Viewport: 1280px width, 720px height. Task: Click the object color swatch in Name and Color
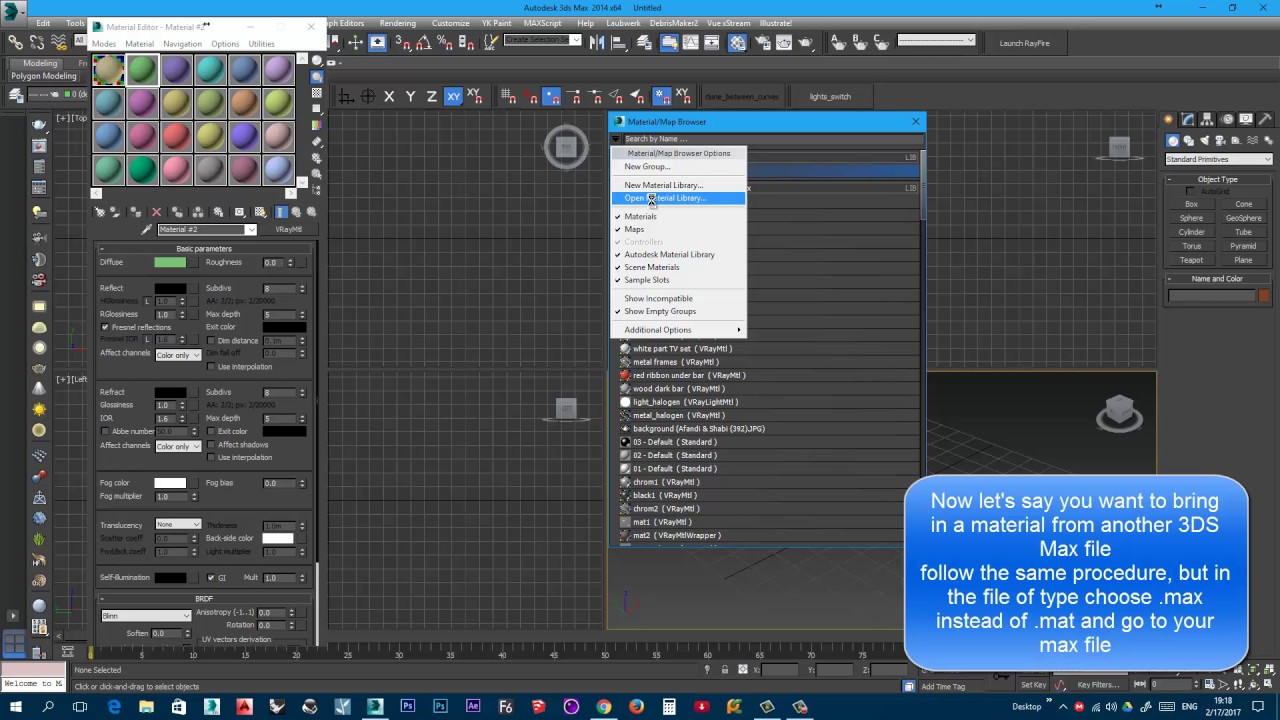pos(1264,296)
